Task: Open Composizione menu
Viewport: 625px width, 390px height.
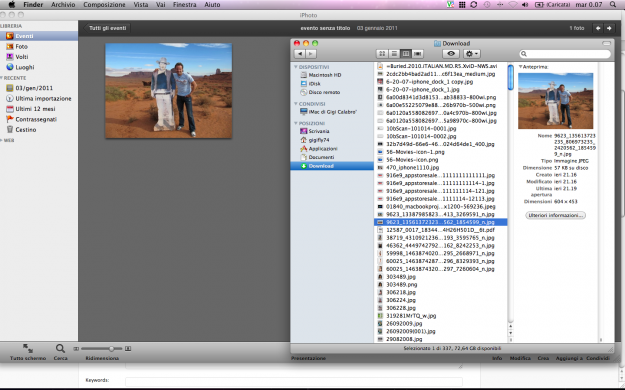Action: pyautogui.click(x=104, y=5)
